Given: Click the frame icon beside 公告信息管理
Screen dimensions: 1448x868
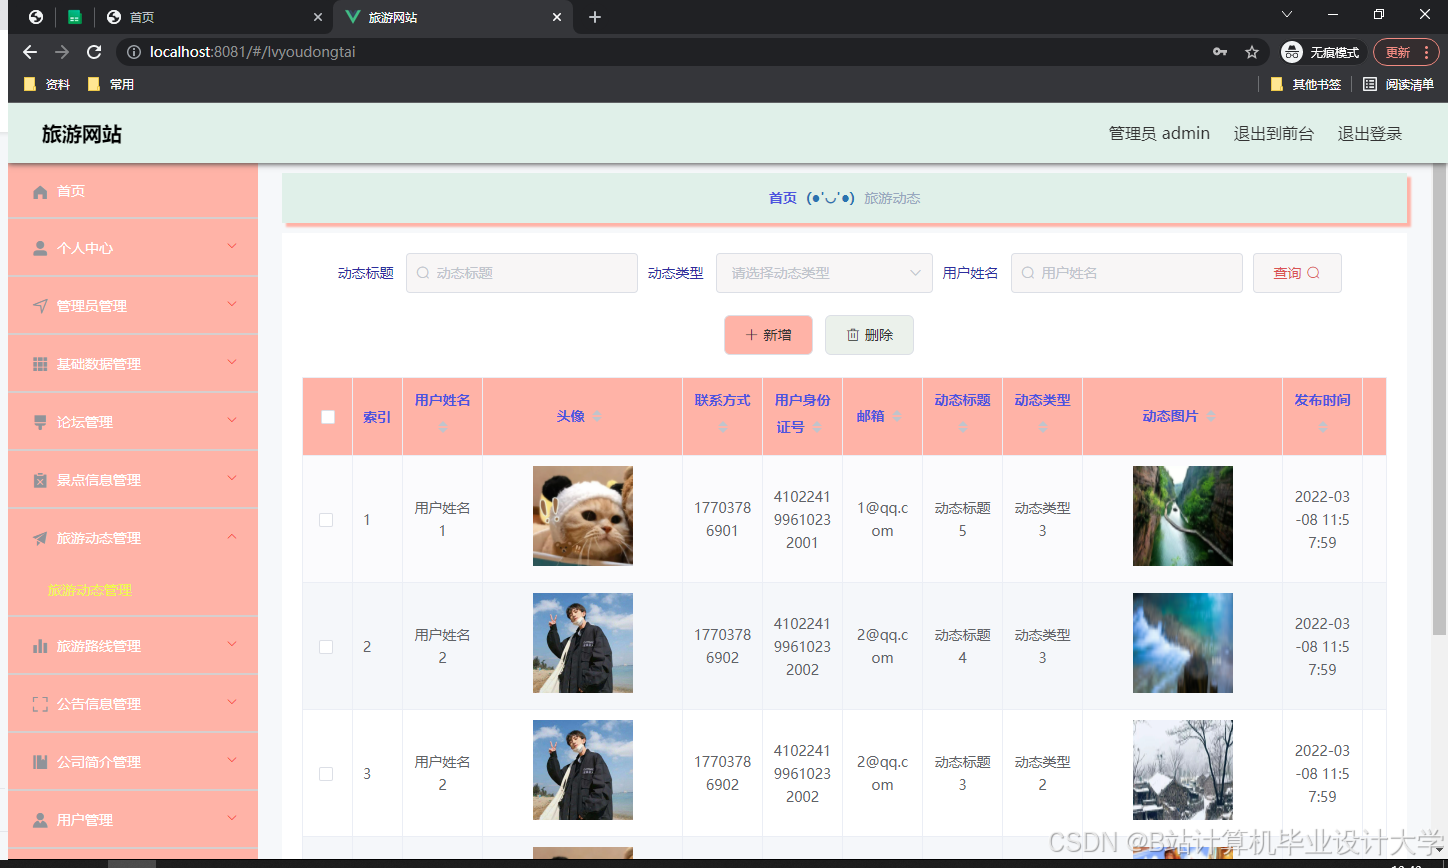Looking at the screenshot, I should tap(40, 704).
